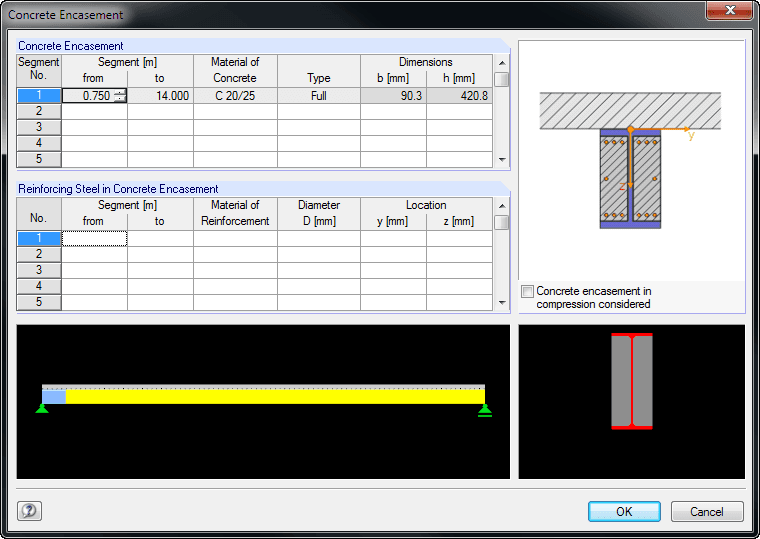Select Concrete Encasement row header 4
The image size is (760, 539).
click(x=39, y=143)
